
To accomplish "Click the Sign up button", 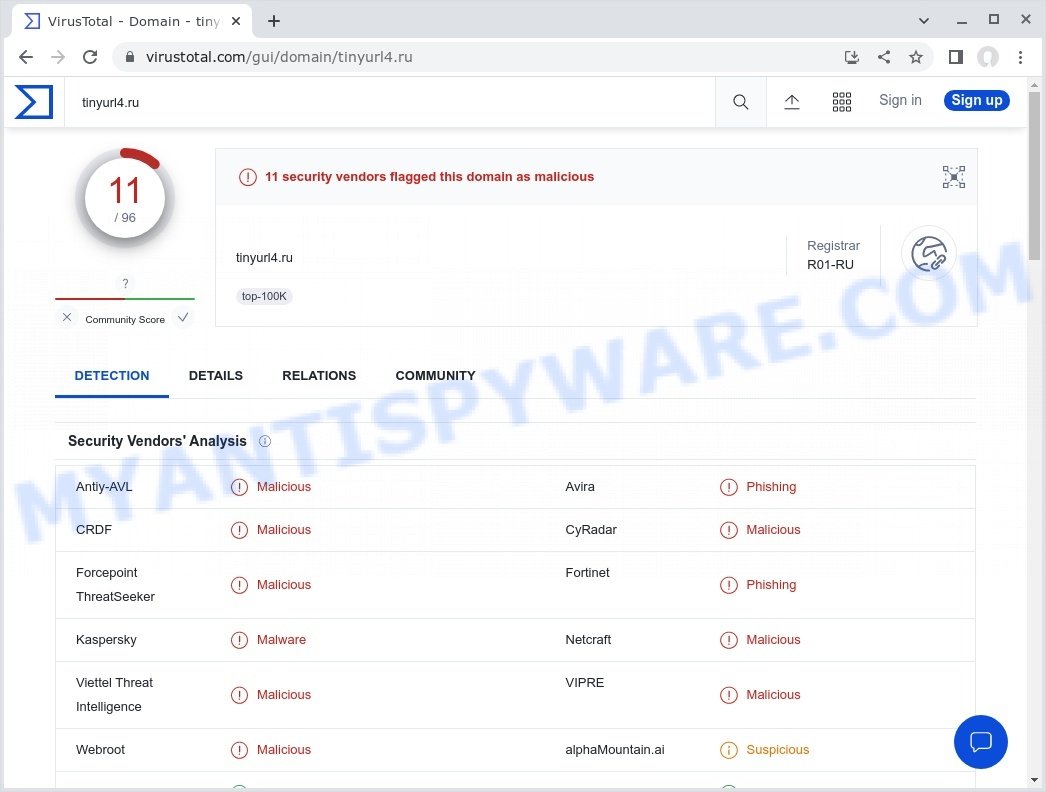I will tap(977, 100).
